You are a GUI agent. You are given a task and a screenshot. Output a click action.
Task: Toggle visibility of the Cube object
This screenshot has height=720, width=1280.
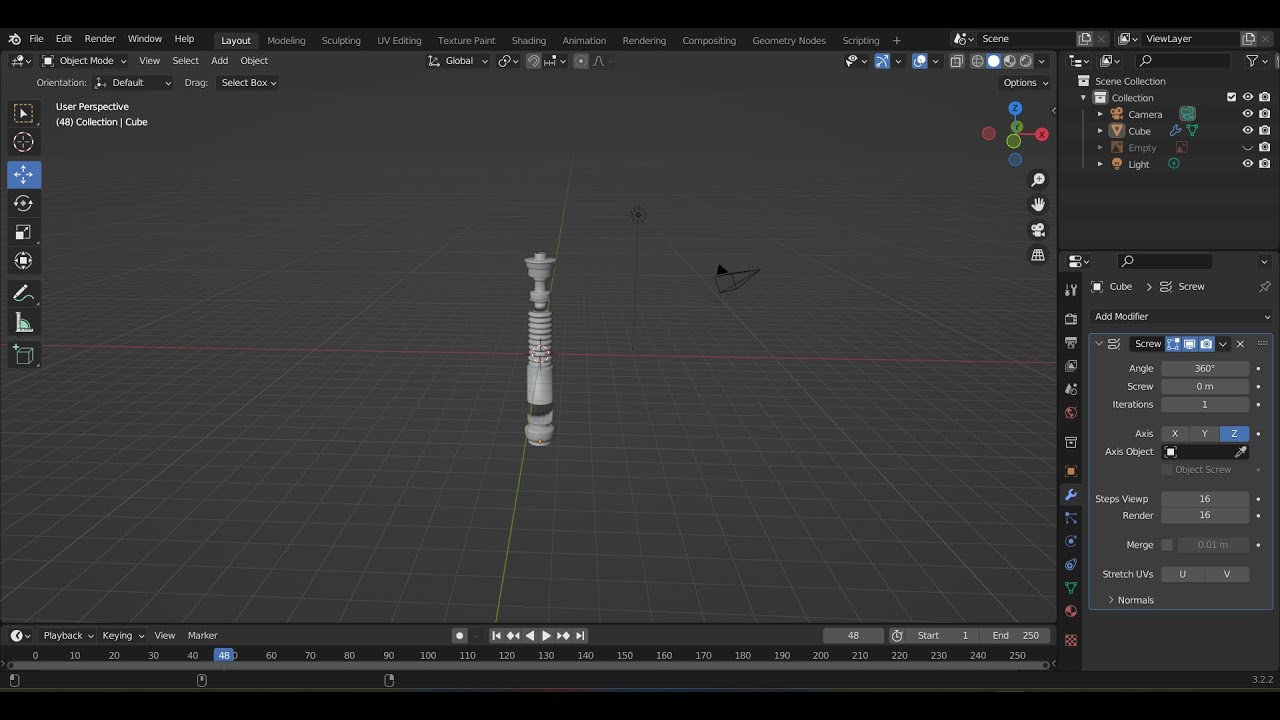click(x=1248, y=131)
